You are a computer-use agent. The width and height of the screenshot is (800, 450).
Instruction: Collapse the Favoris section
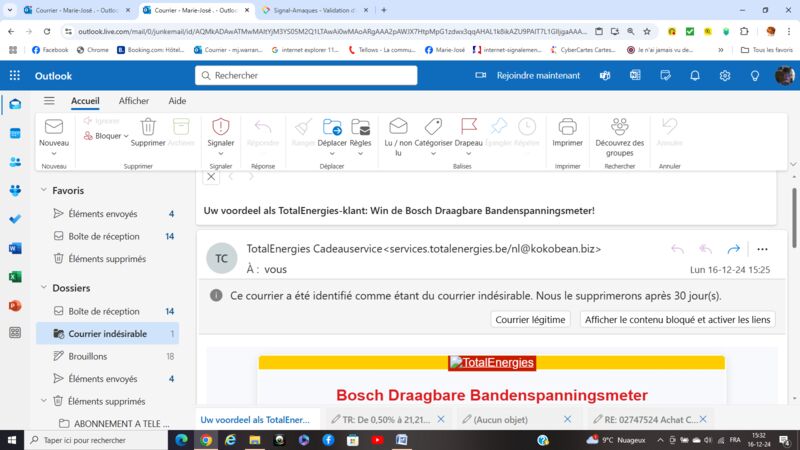coord(44,190)
